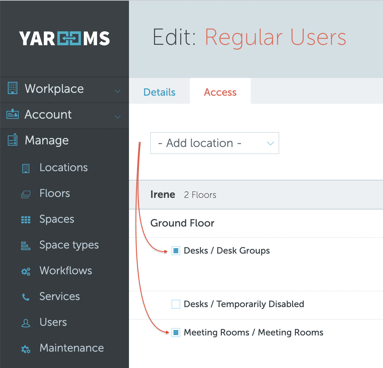Click the Meeting Rooms / Meeting Rooms label
Screen dimensions: 383x368
click(x=253, y=332)
